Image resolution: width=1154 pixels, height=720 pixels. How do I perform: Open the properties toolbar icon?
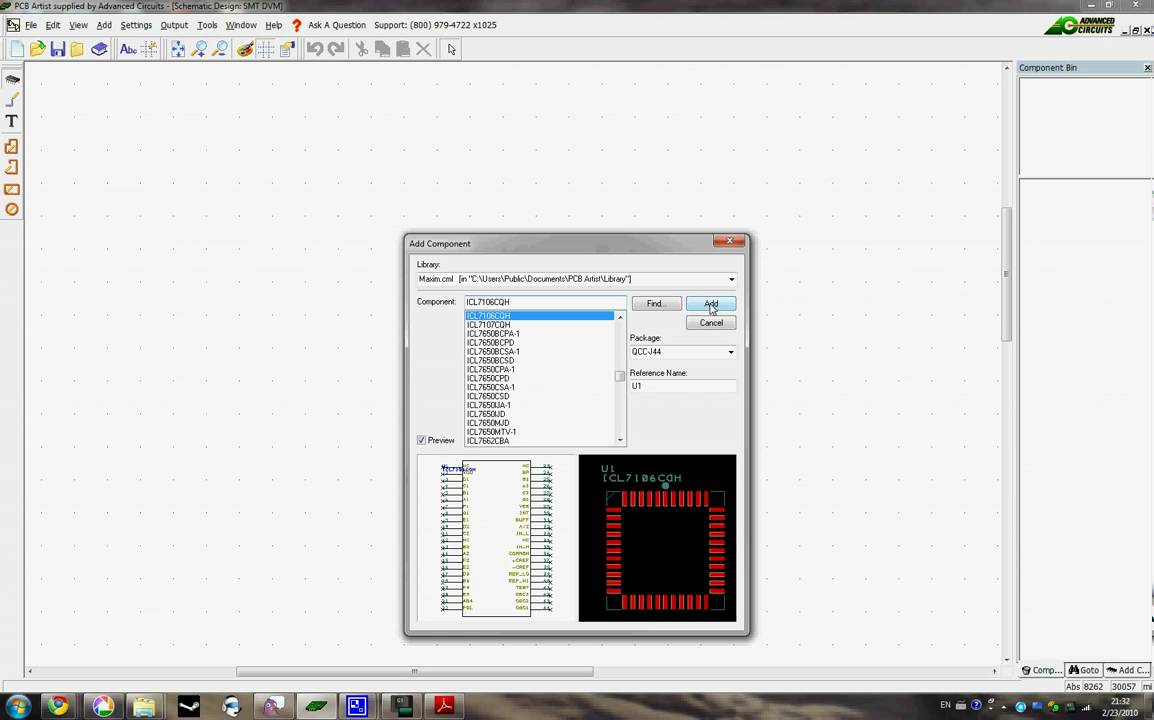(286, 49)
